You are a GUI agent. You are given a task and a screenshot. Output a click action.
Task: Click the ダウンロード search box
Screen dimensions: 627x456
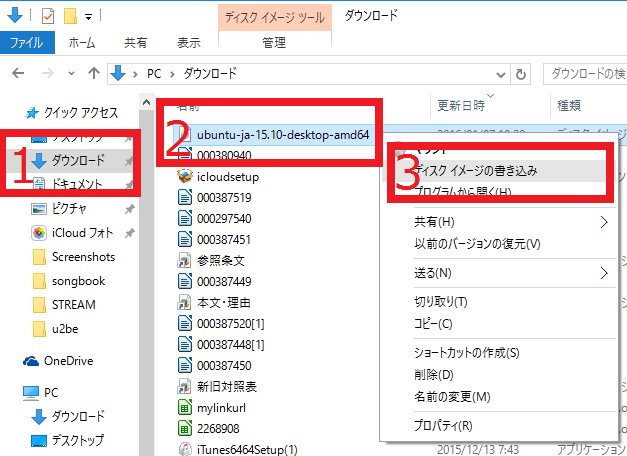(585, 73)
